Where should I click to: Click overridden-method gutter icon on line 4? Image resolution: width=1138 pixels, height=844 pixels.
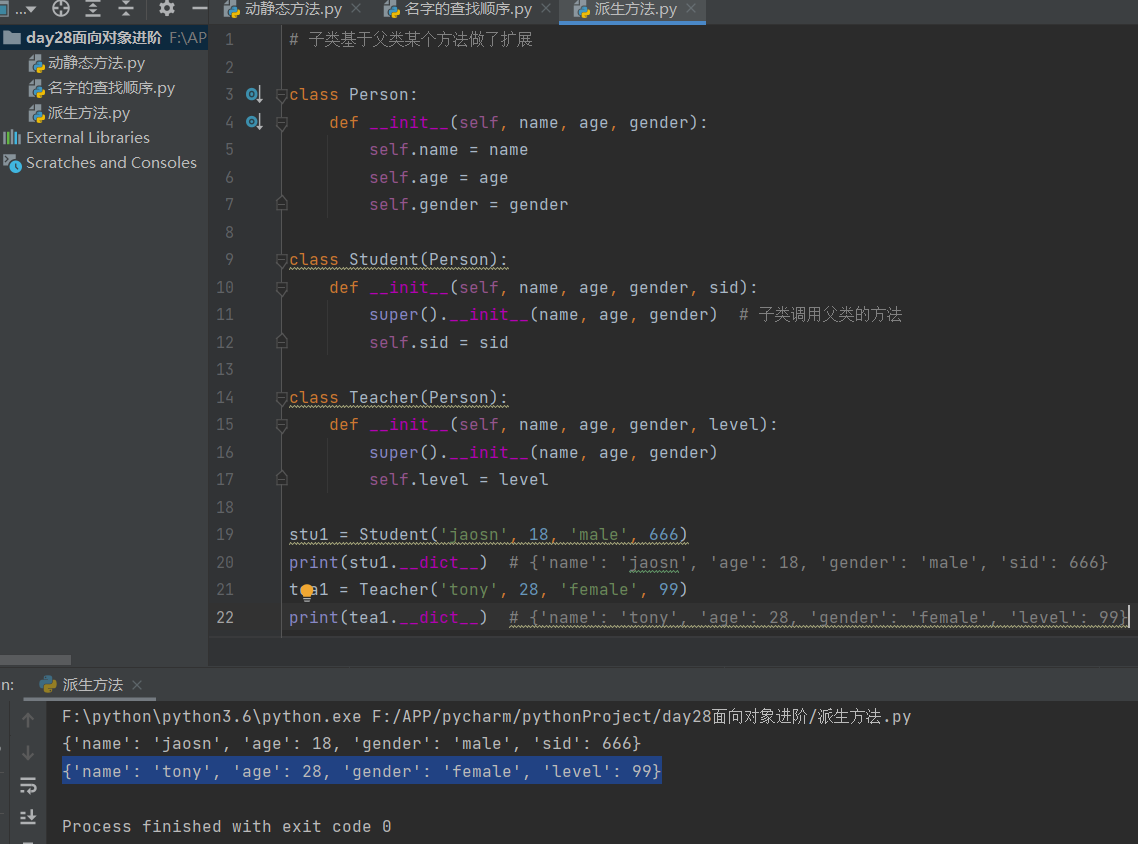(x=253, y=122)
